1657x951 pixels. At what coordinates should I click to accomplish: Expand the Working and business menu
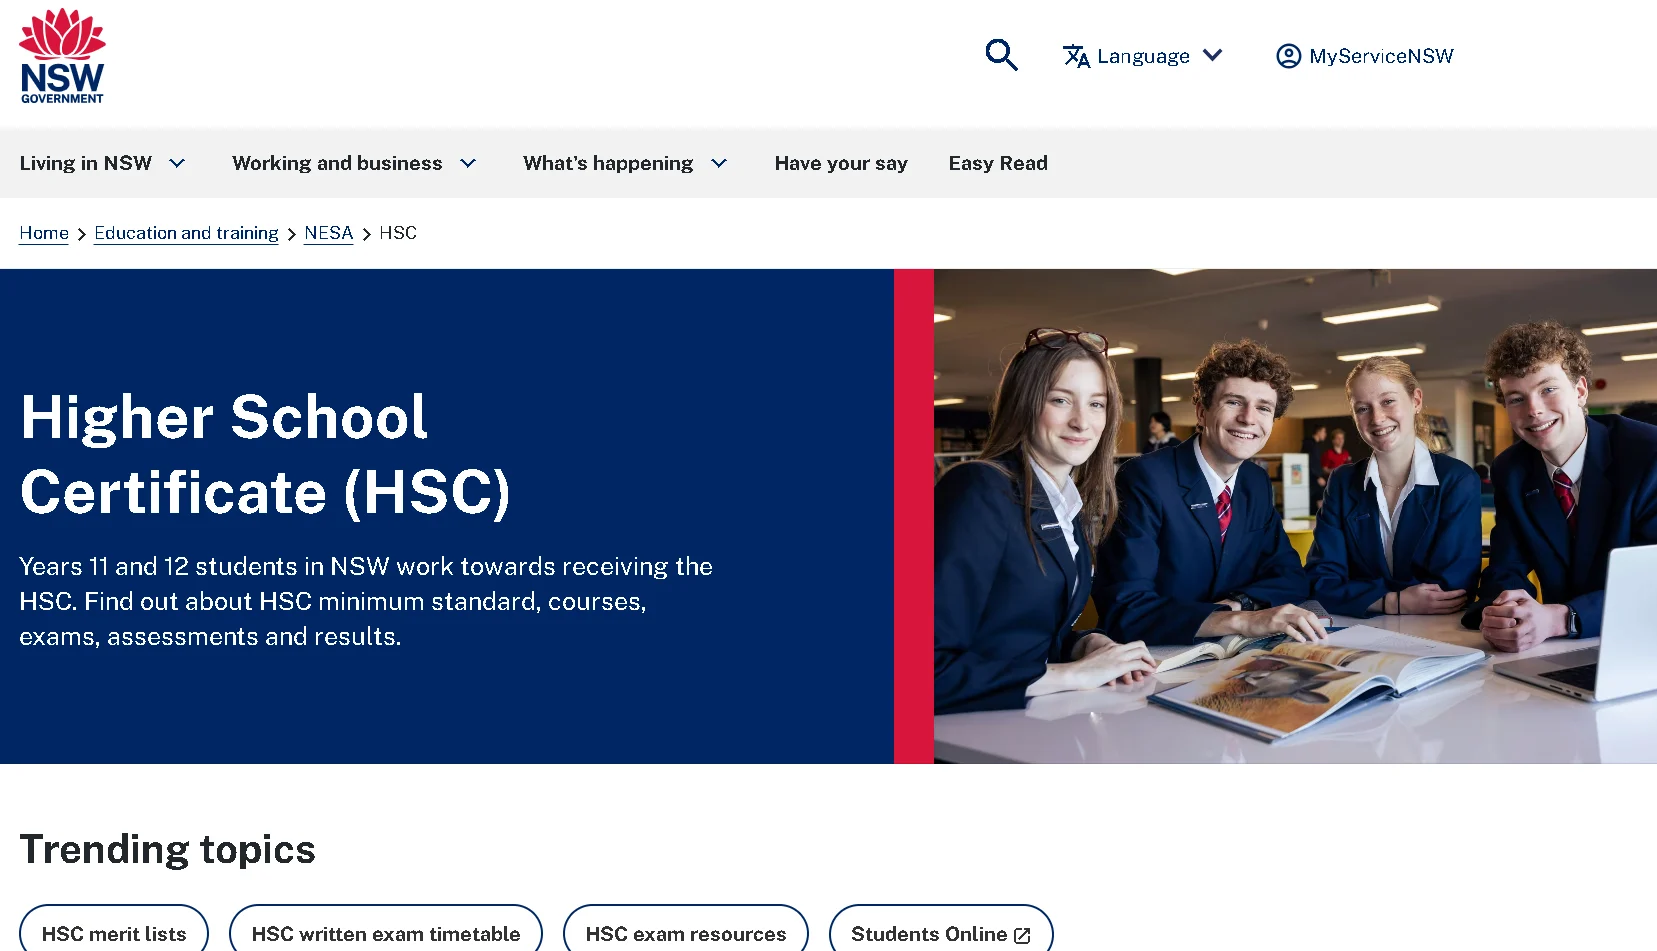pyautogui.click(x=353, y=163)
